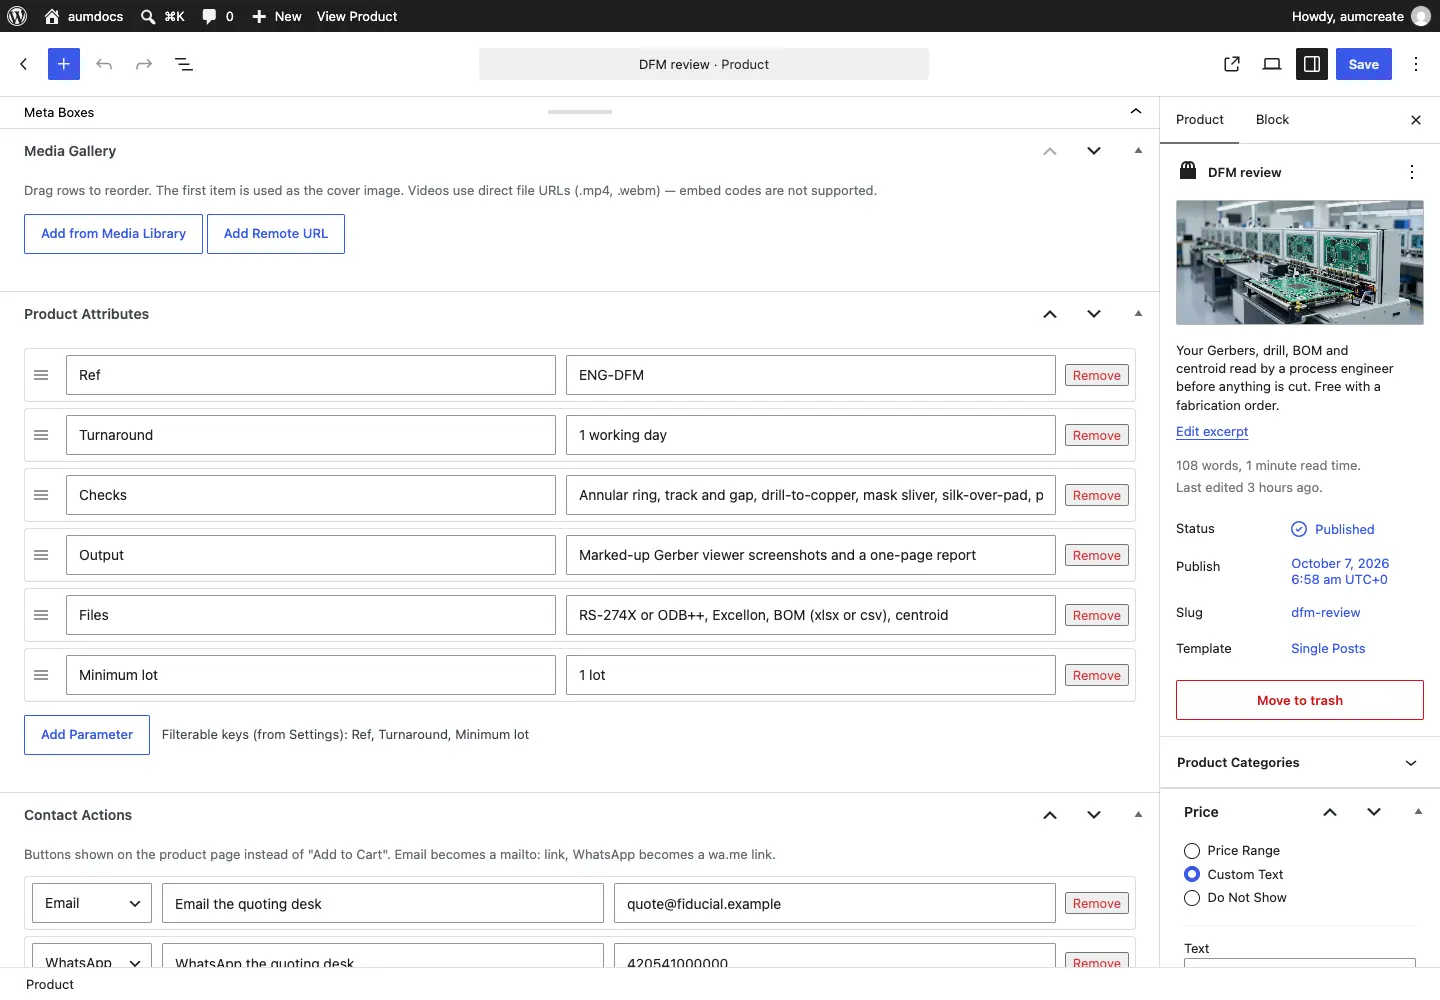
Task: Grab the drag handle for Ref row
Action: 41,375
